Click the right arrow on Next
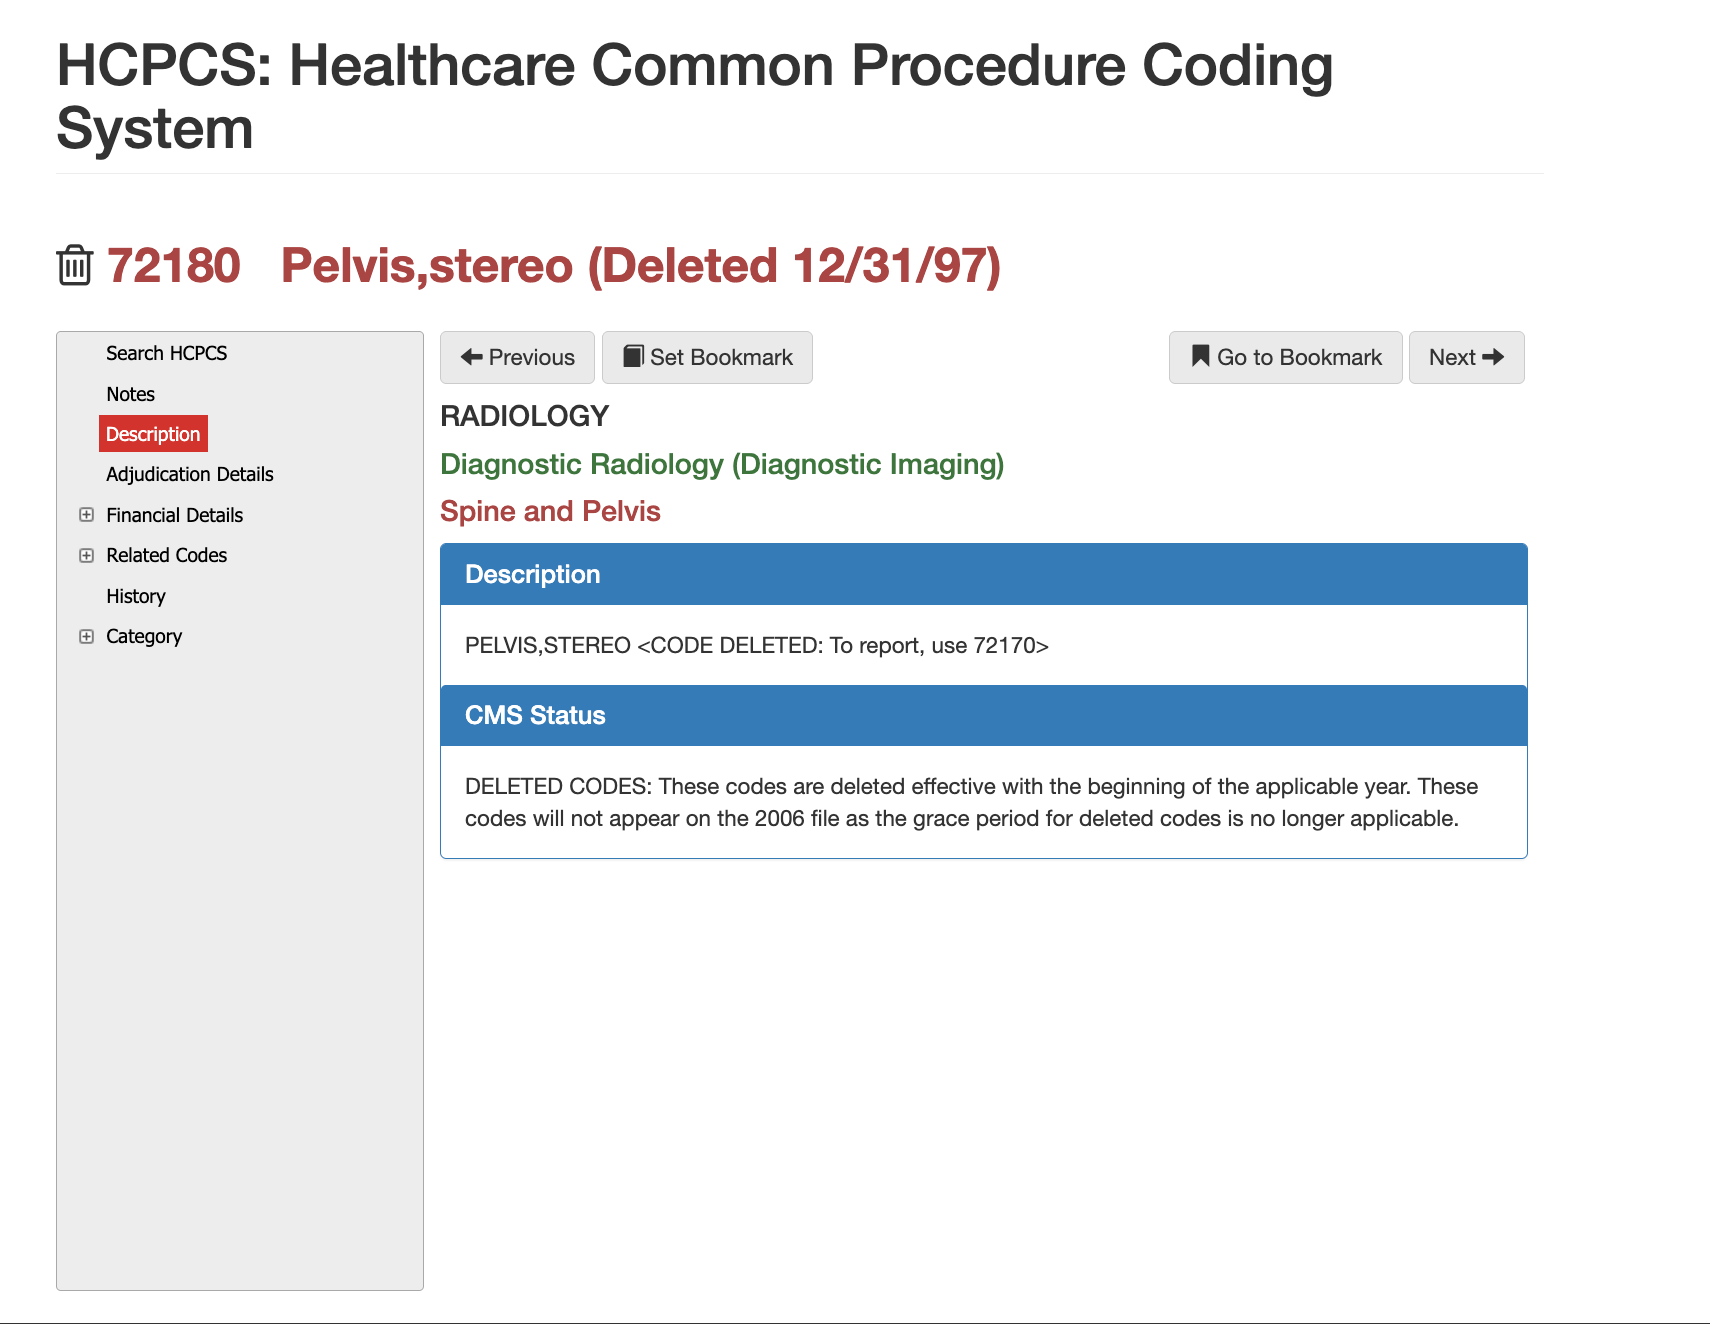This screenshot has height=1344, width=1710. [1493, 357]
